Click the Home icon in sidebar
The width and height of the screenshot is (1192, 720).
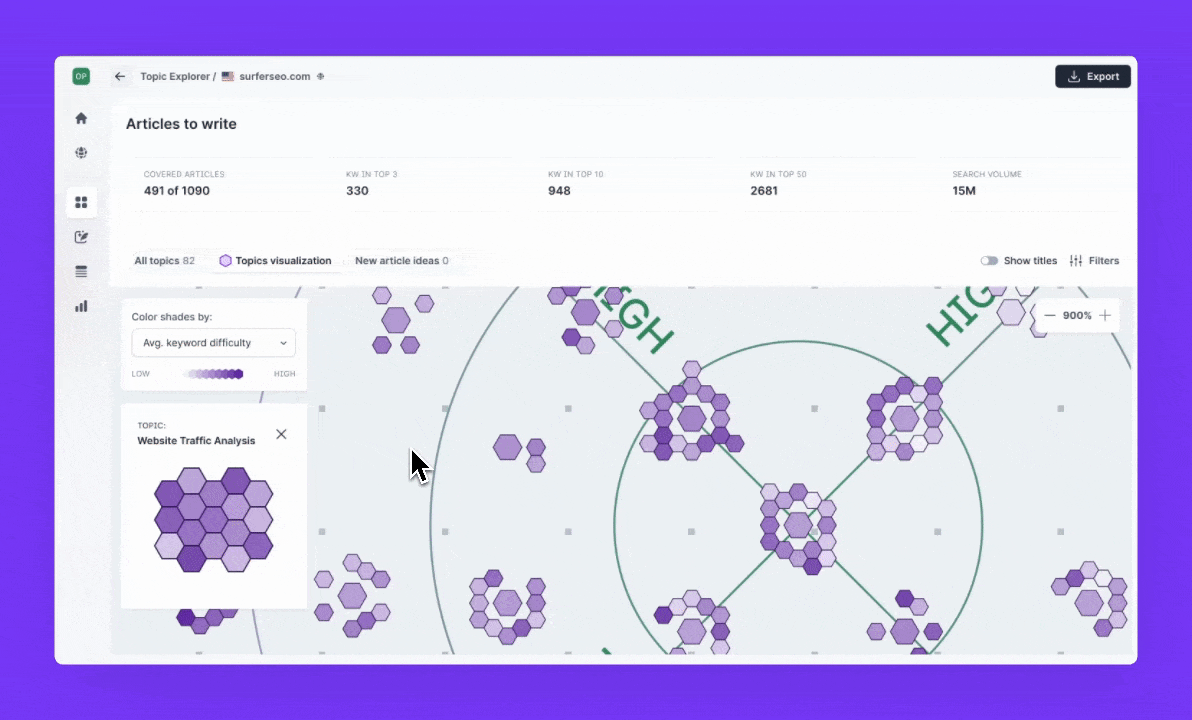click(81, 118)
